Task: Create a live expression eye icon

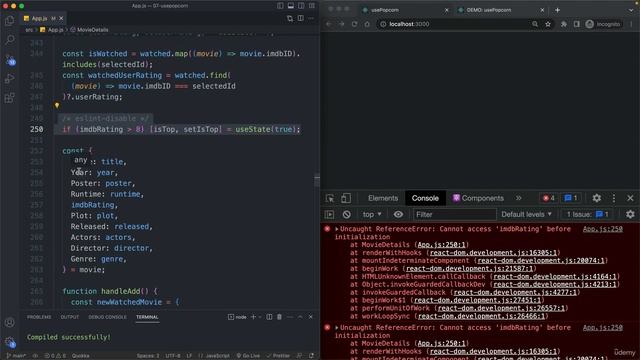Action: (398, 214)
